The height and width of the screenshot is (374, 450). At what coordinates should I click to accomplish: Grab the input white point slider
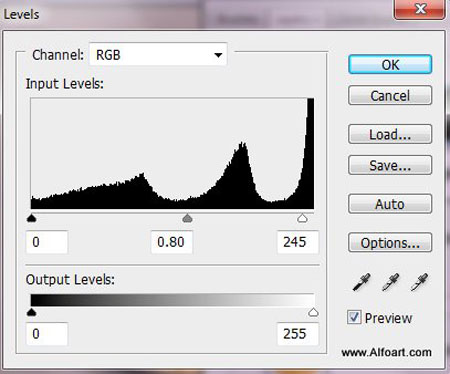pos(302,218)
